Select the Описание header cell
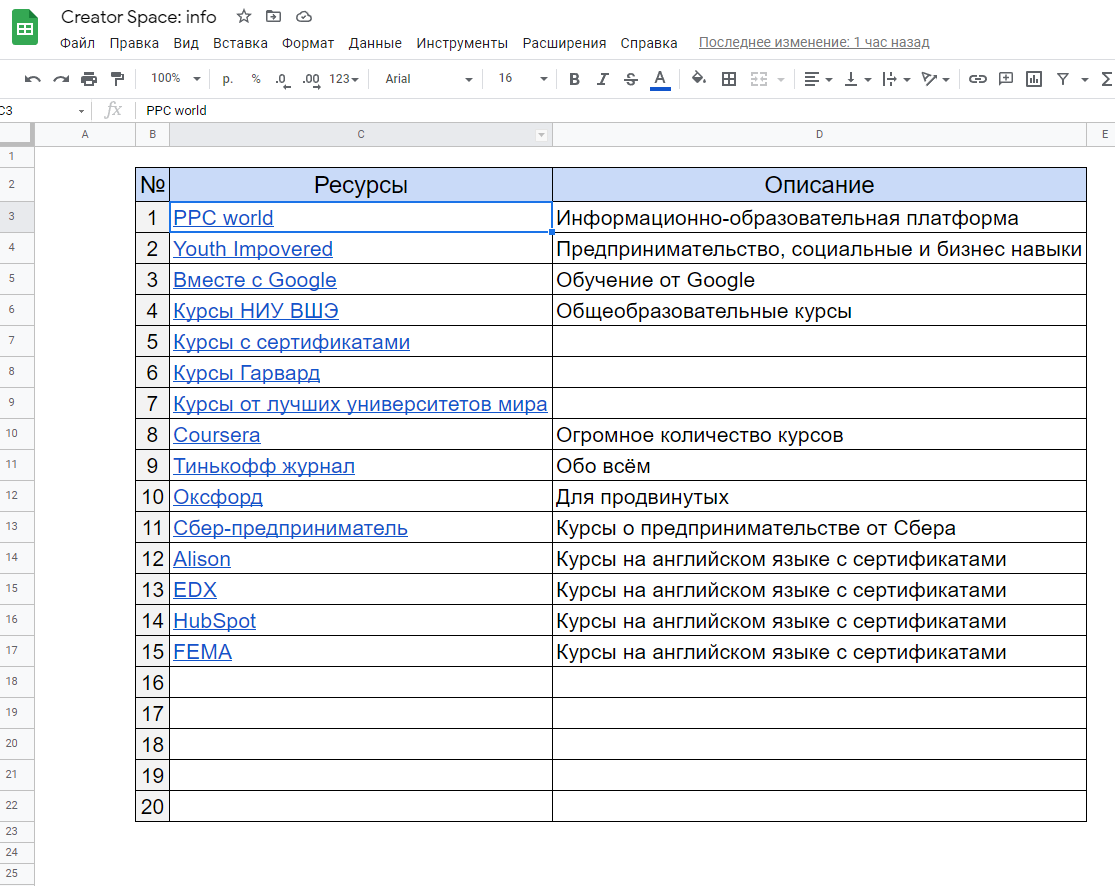Viewport: 1115px width, 886px height. pos(819,185)
